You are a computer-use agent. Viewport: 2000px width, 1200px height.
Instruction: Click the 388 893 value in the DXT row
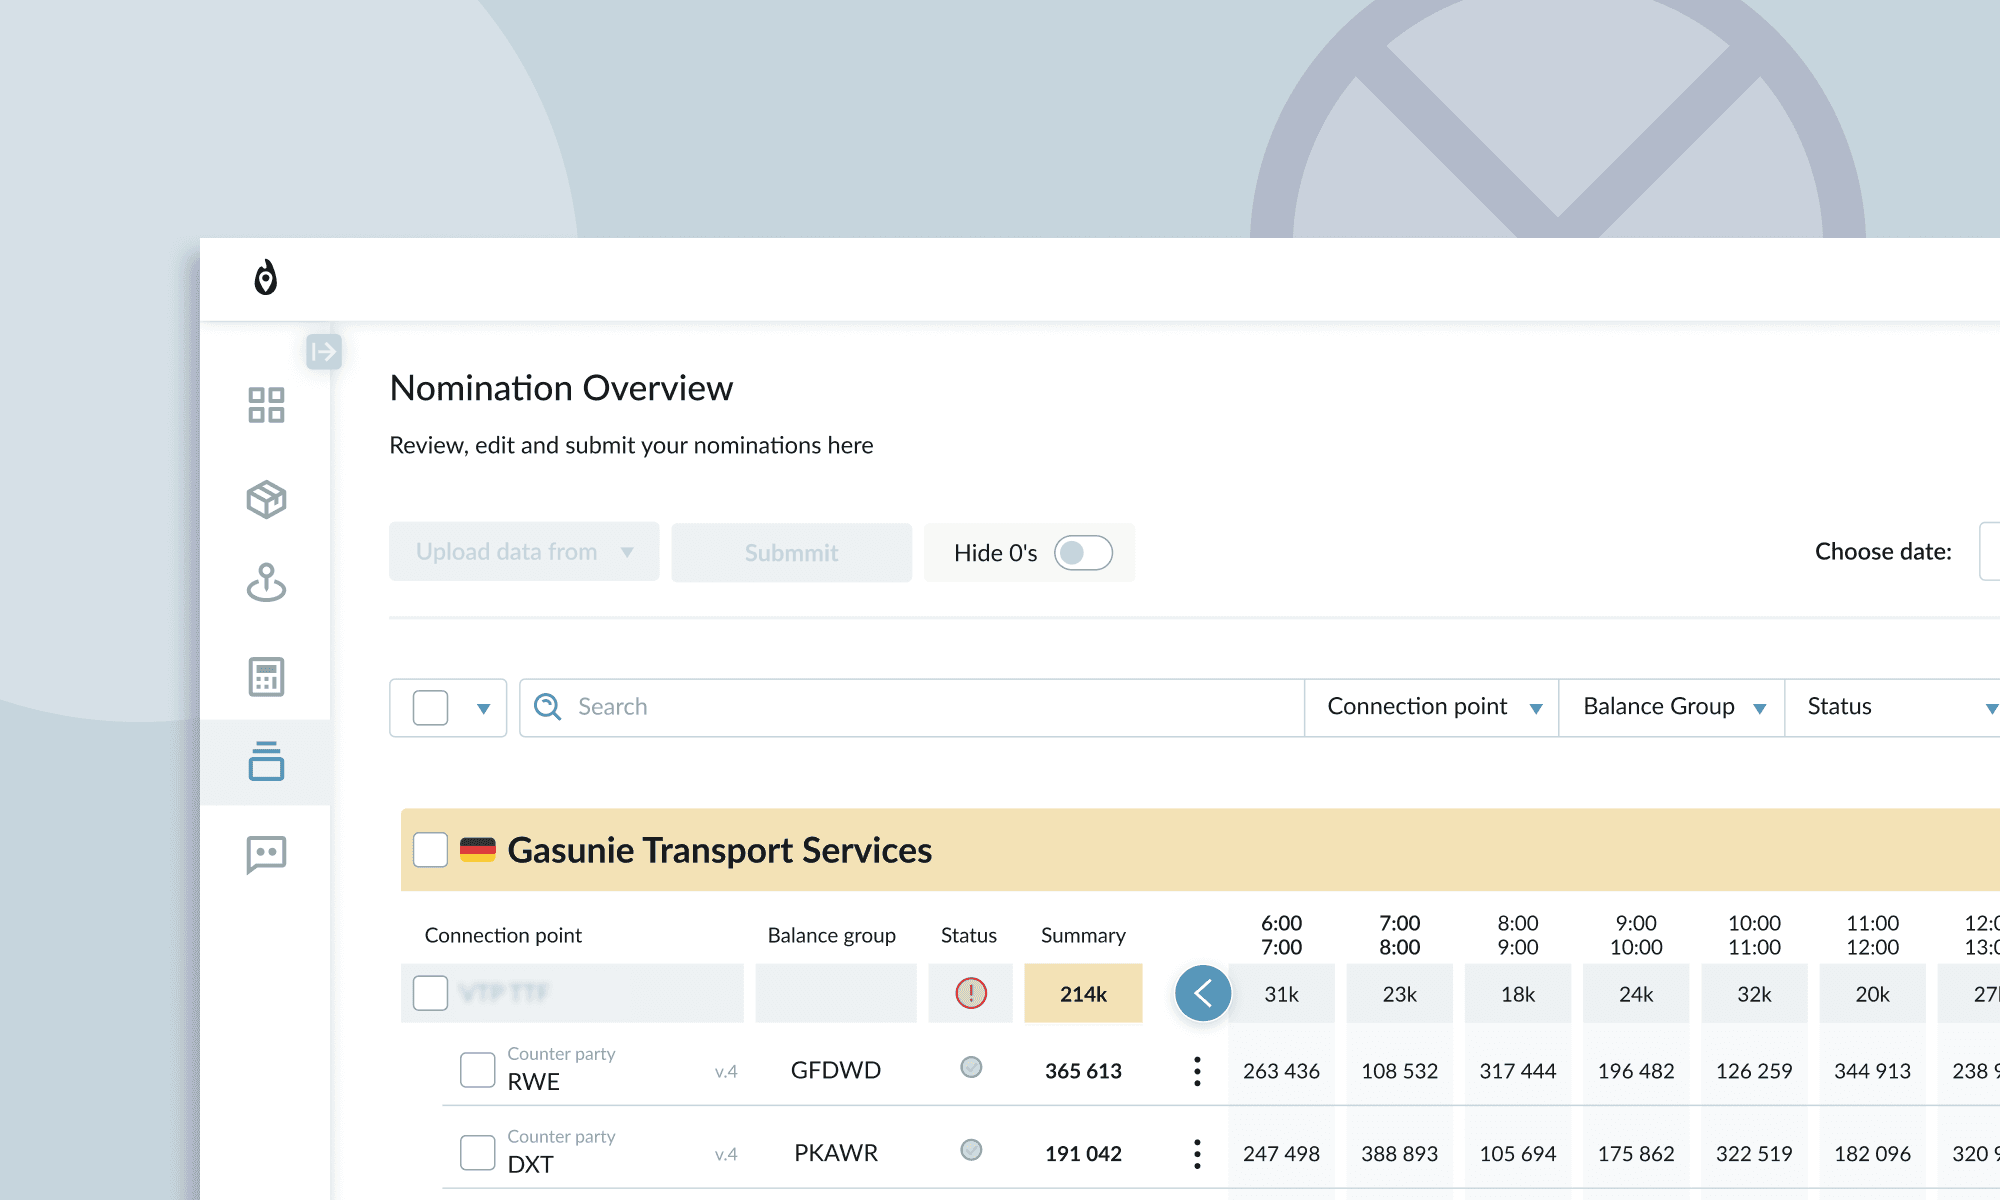[x=1399, y=1154]
